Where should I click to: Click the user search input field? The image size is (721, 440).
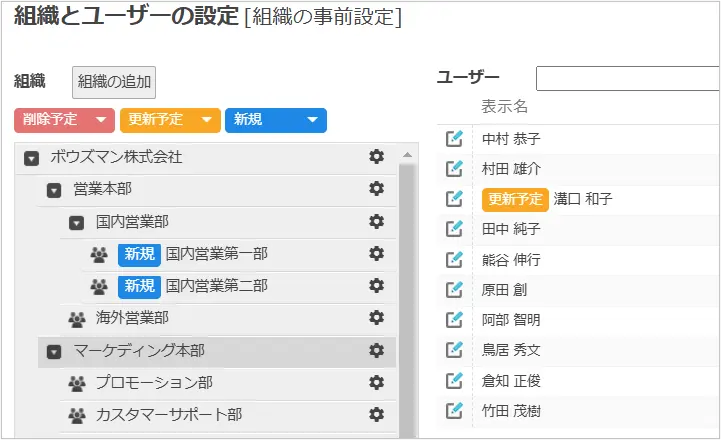(x=627, y=79)
